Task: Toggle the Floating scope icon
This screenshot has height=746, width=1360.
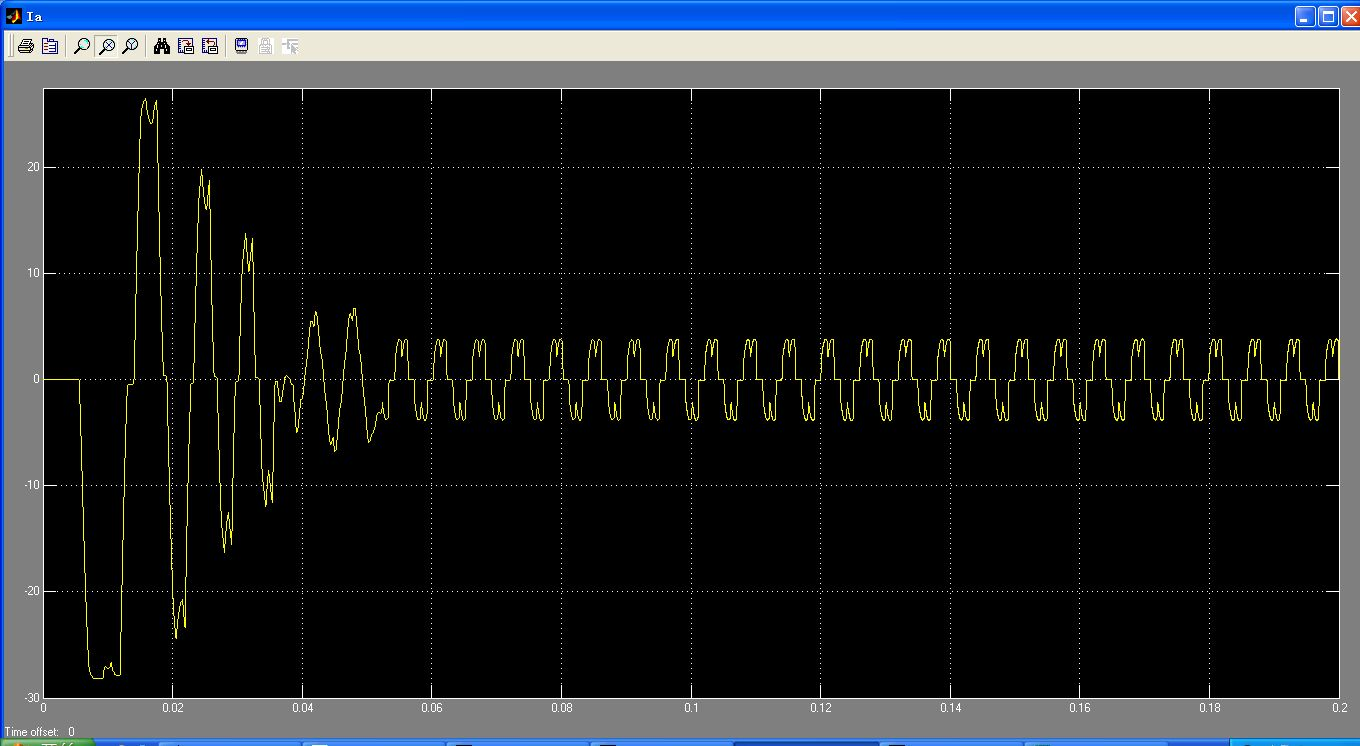Action: (x=241, y=46)
